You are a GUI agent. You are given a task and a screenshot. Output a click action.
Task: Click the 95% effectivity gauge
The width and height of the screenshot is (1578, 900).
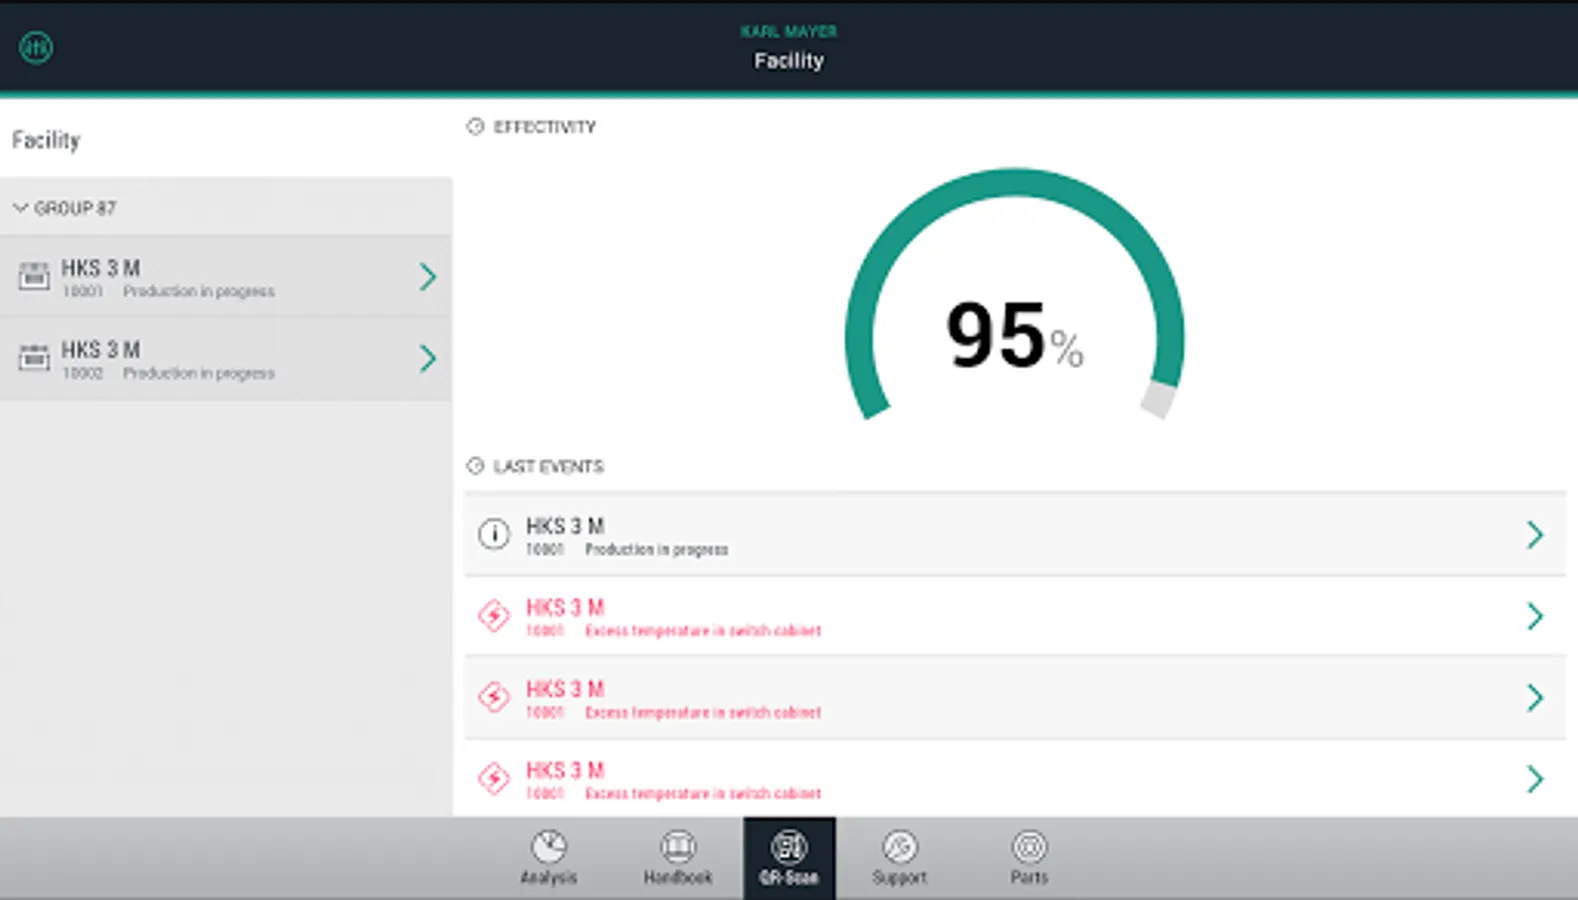tap(1014, 295)
